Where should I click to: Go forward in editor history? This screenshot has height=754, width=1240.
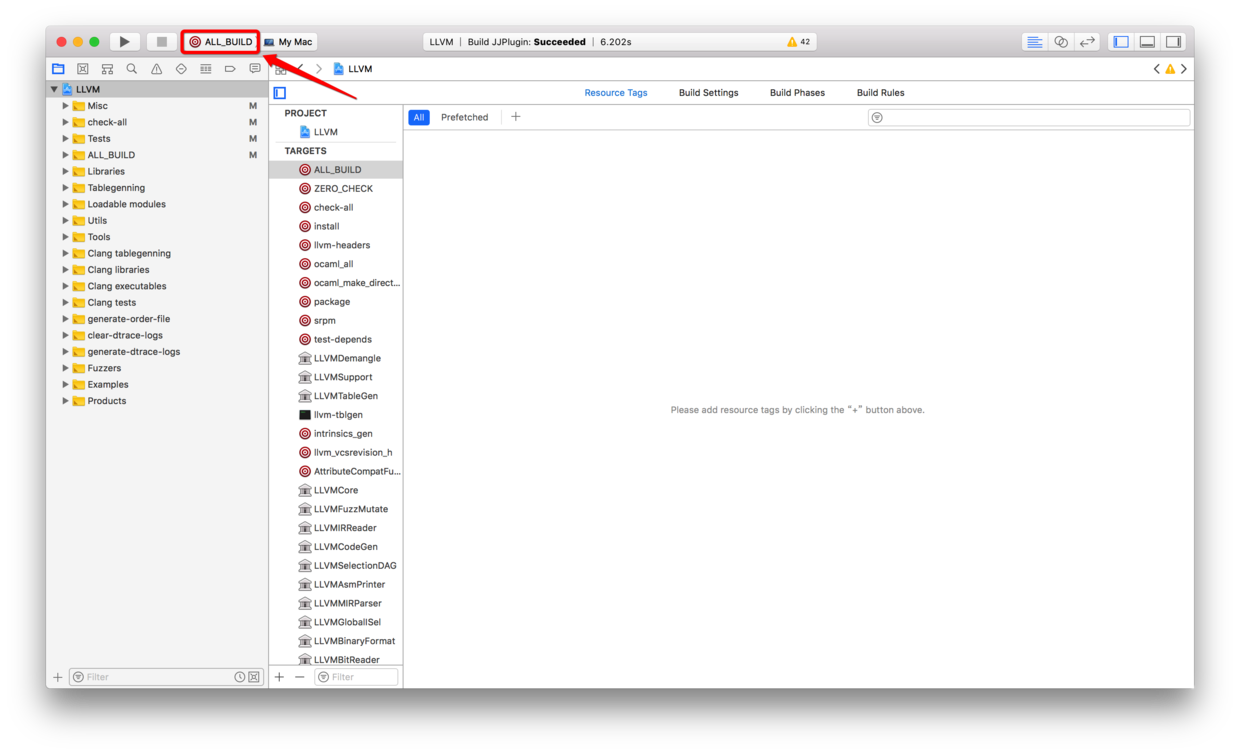pyautogui.click(x=319, y=69)
